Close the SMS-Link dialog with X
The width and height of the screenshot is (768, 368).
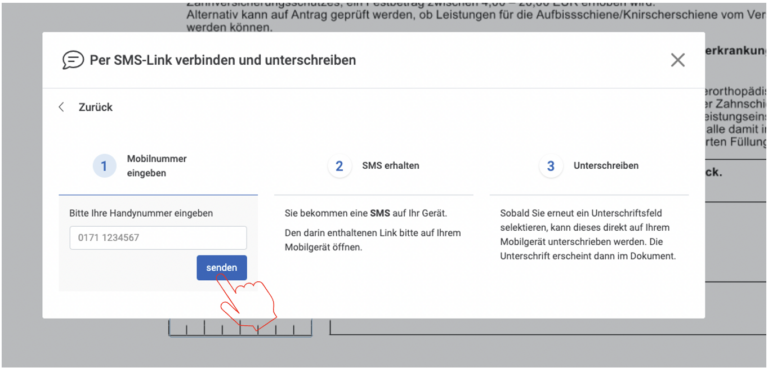677,60
